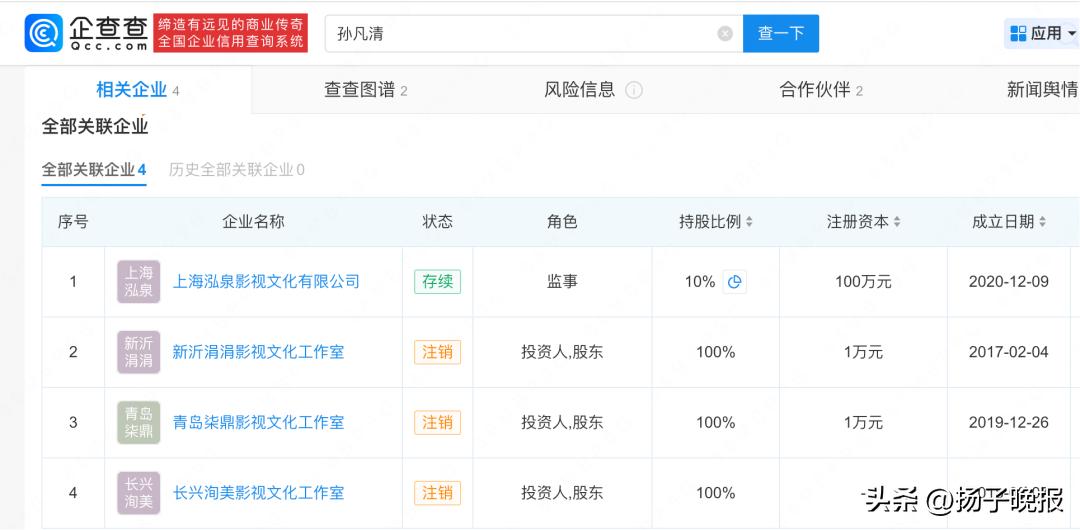Viewport: 1080px width, 530px height.
Task: Clear the search box with the X icon
Action: [x=725, y=34]
